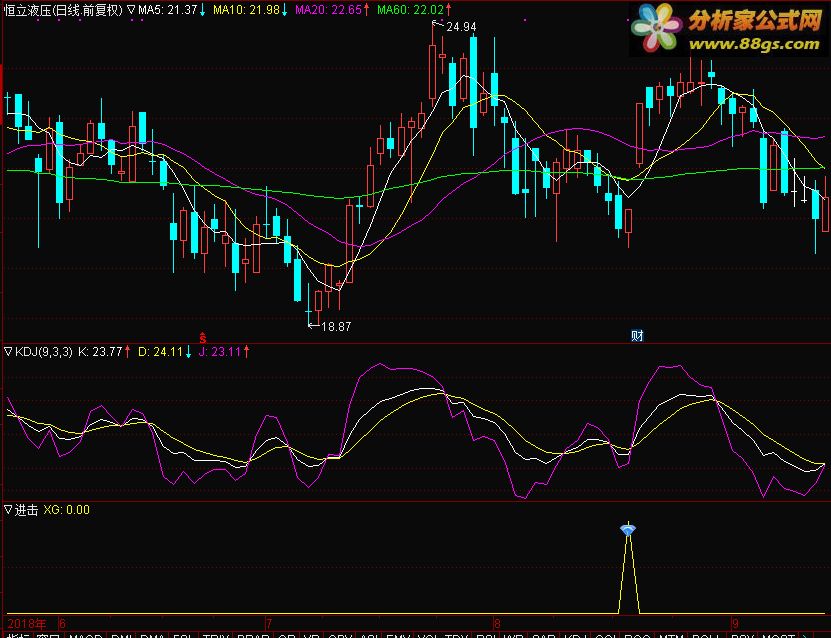Click the K: 23.77 value
The image size is (831, 638).
100,352
